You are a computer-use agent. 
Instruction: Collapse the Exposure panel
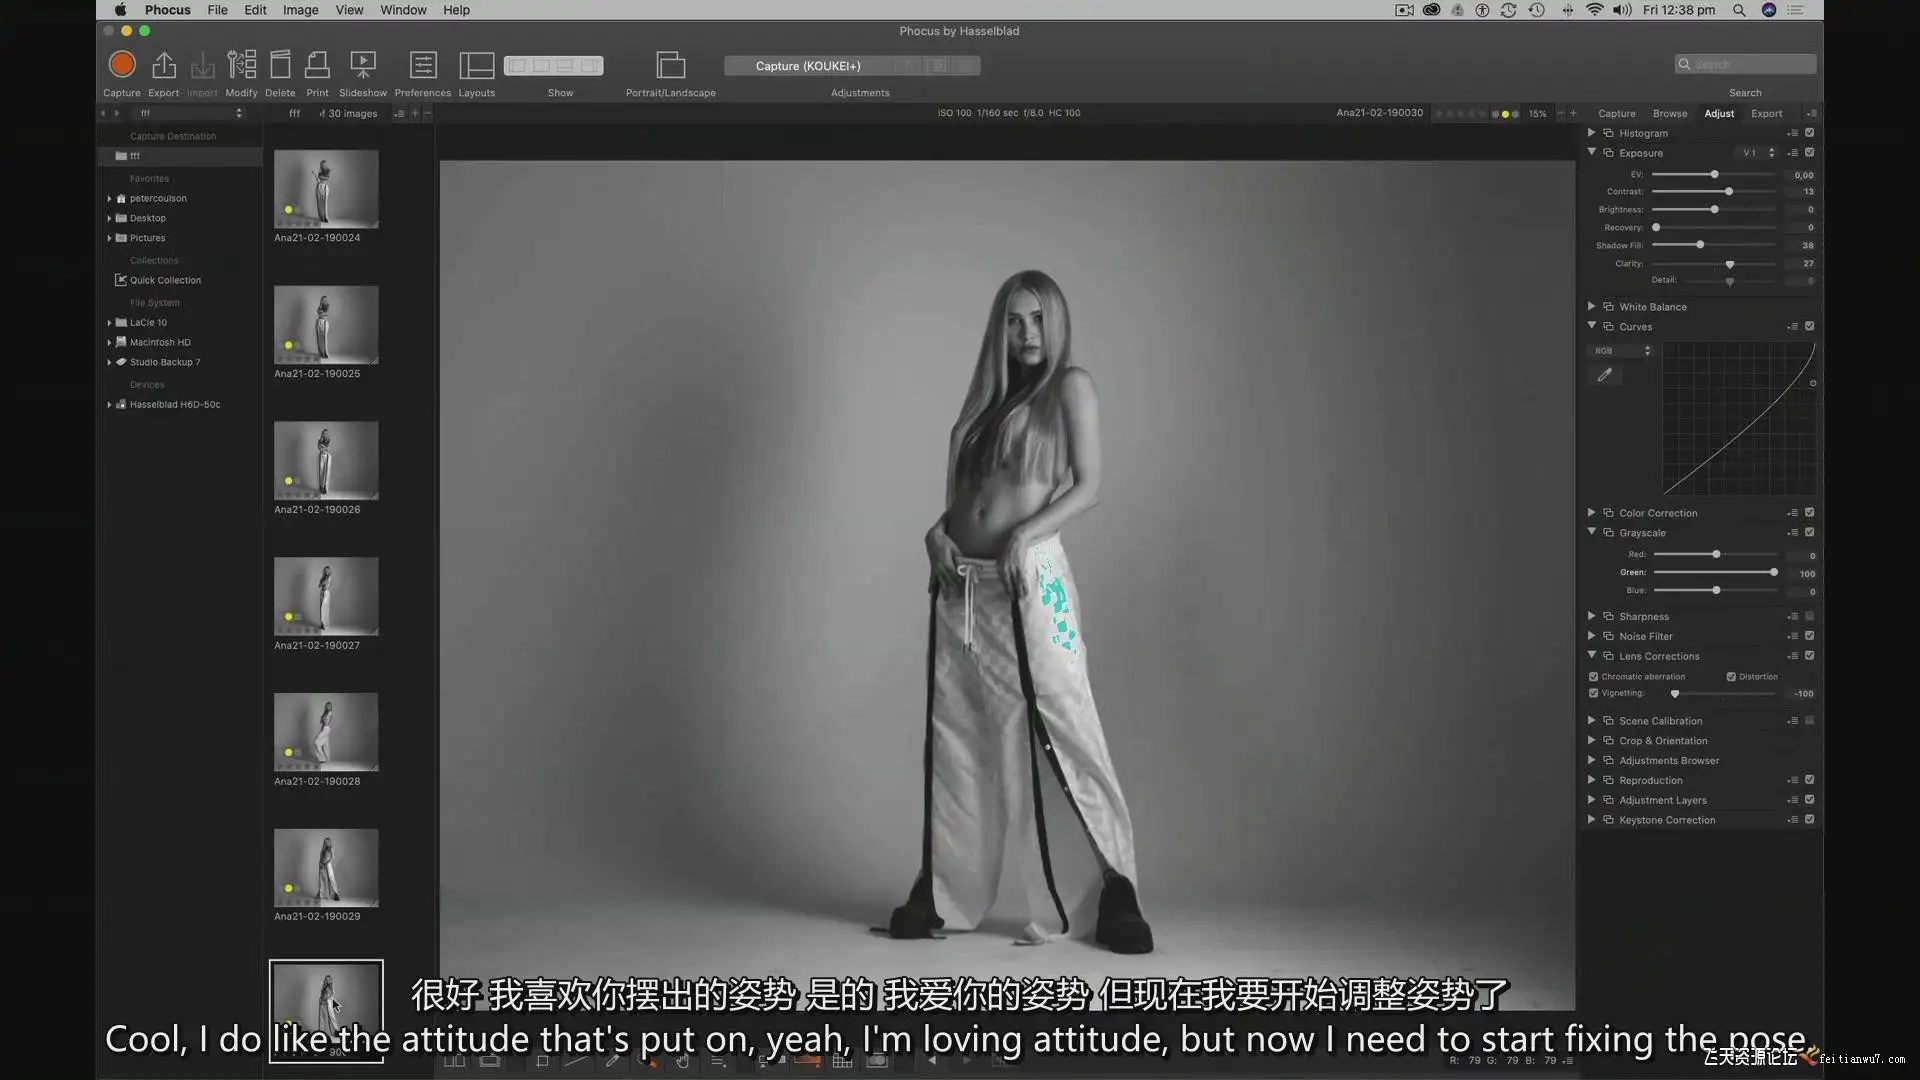[1591, 153]
